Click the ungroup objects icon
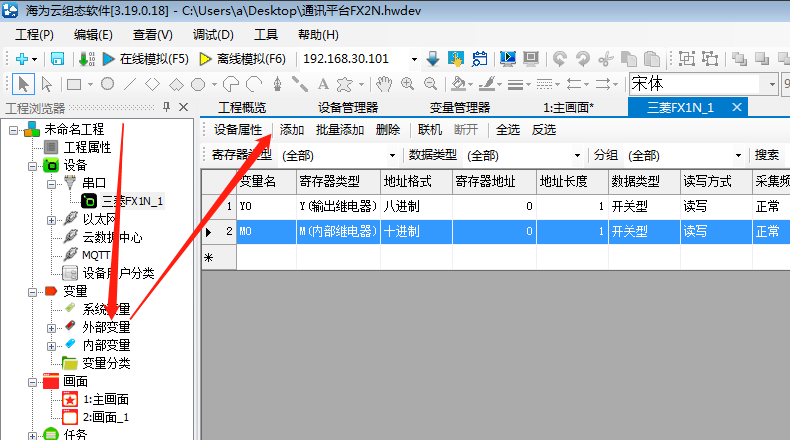The image size is (790, 440). (x=710, y=59)
